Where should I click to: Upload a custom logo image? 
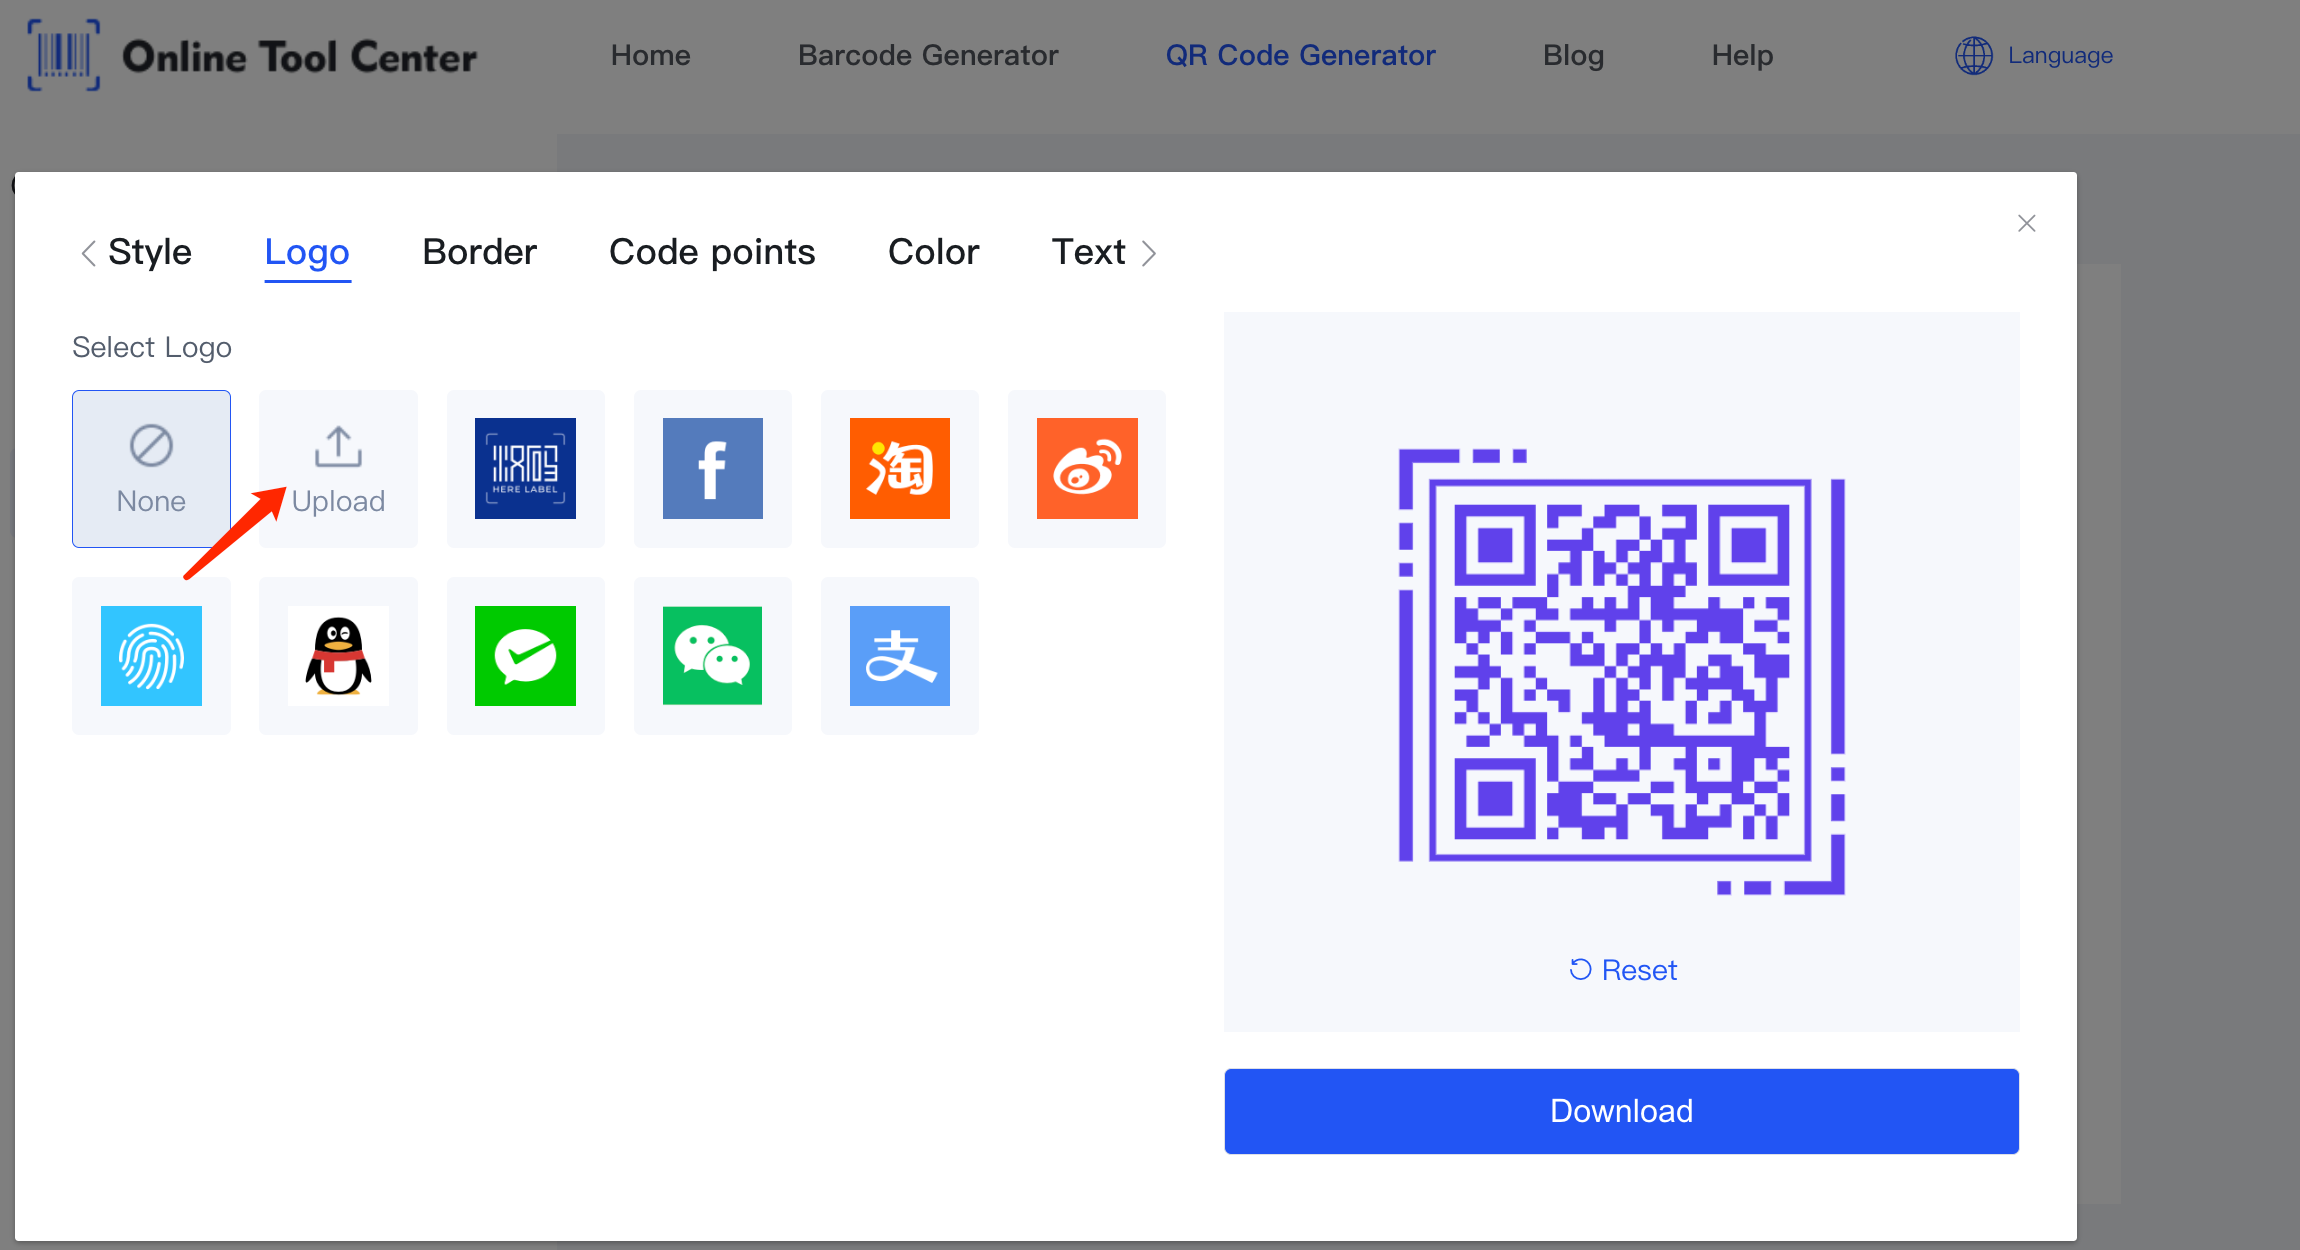(x=338, y=466)
